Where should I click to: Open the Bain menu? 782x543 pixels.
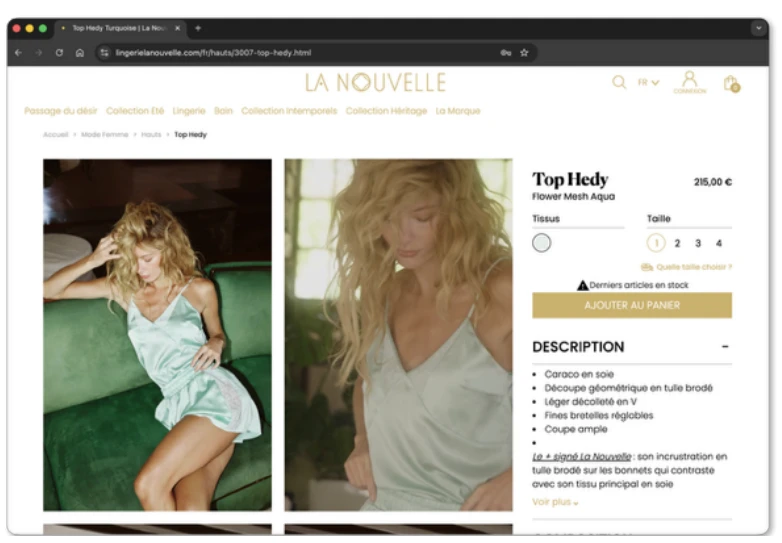223,111
